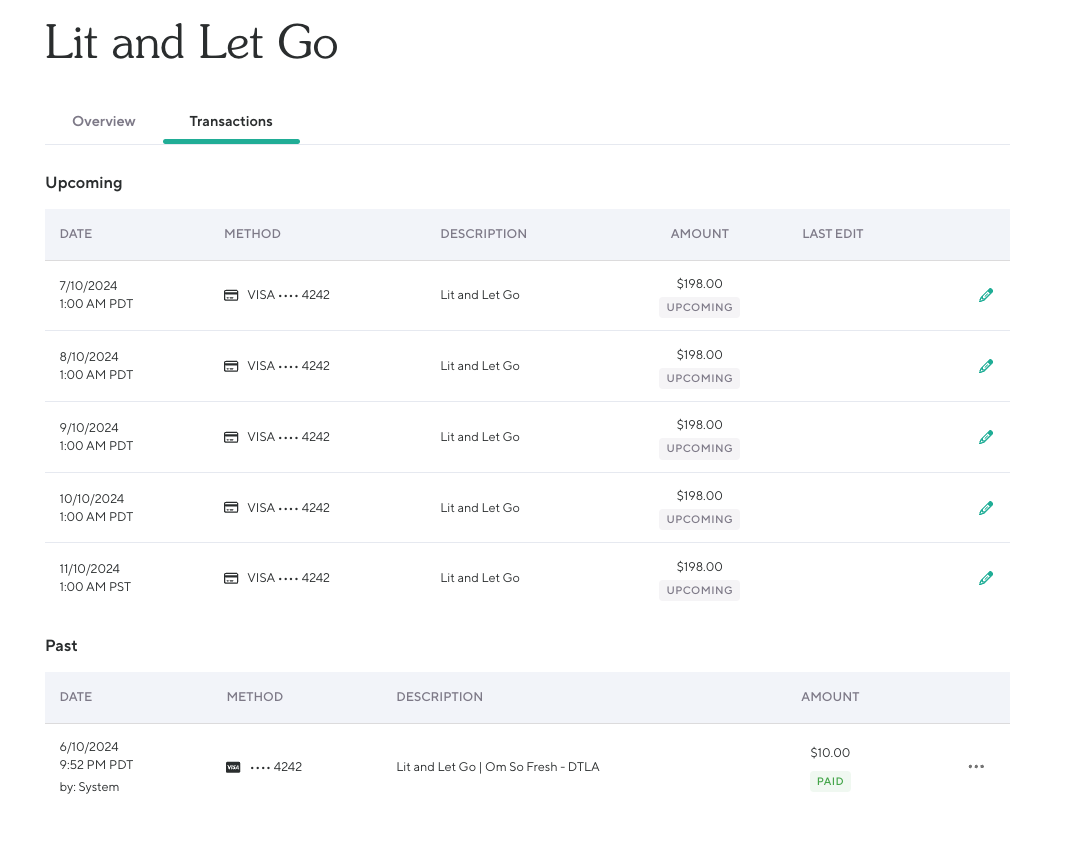Edit the 9/10/2024 upcoming transaction

(x=985, y=437)
